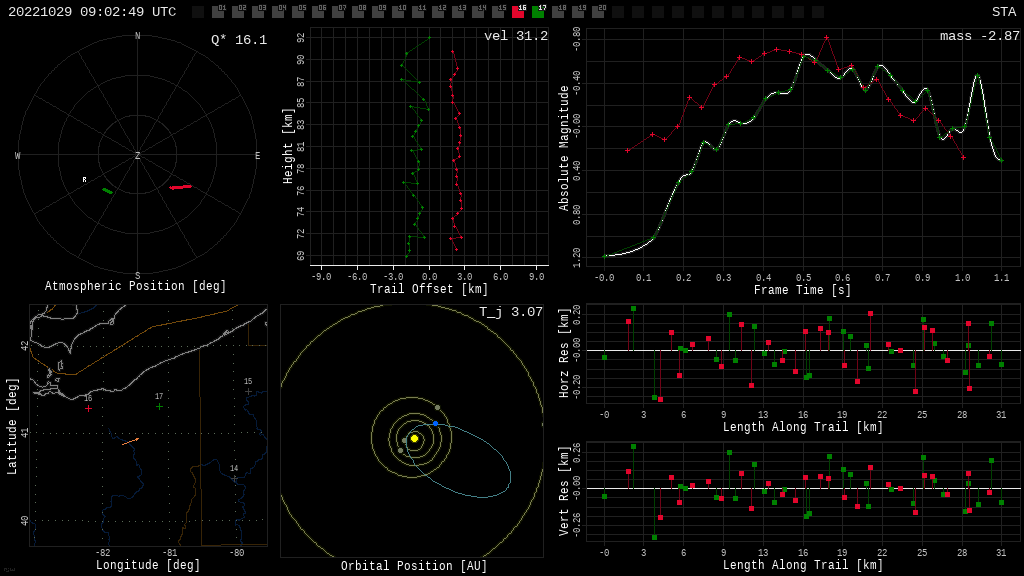Image resolution: width=1024 pixels, height=576 pixels.
Task: Select station indicator box 15
Action: (498, 11)
